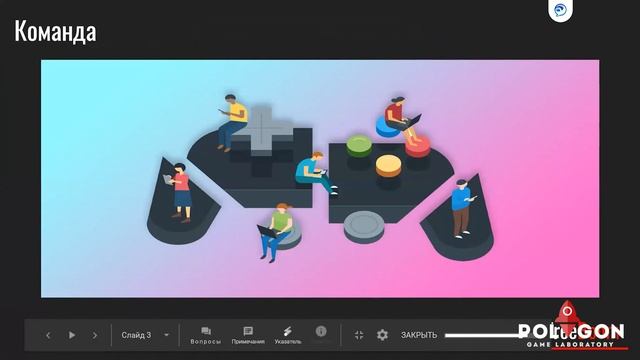
Task: Show Примечания speaker notes
Action: 248,336
